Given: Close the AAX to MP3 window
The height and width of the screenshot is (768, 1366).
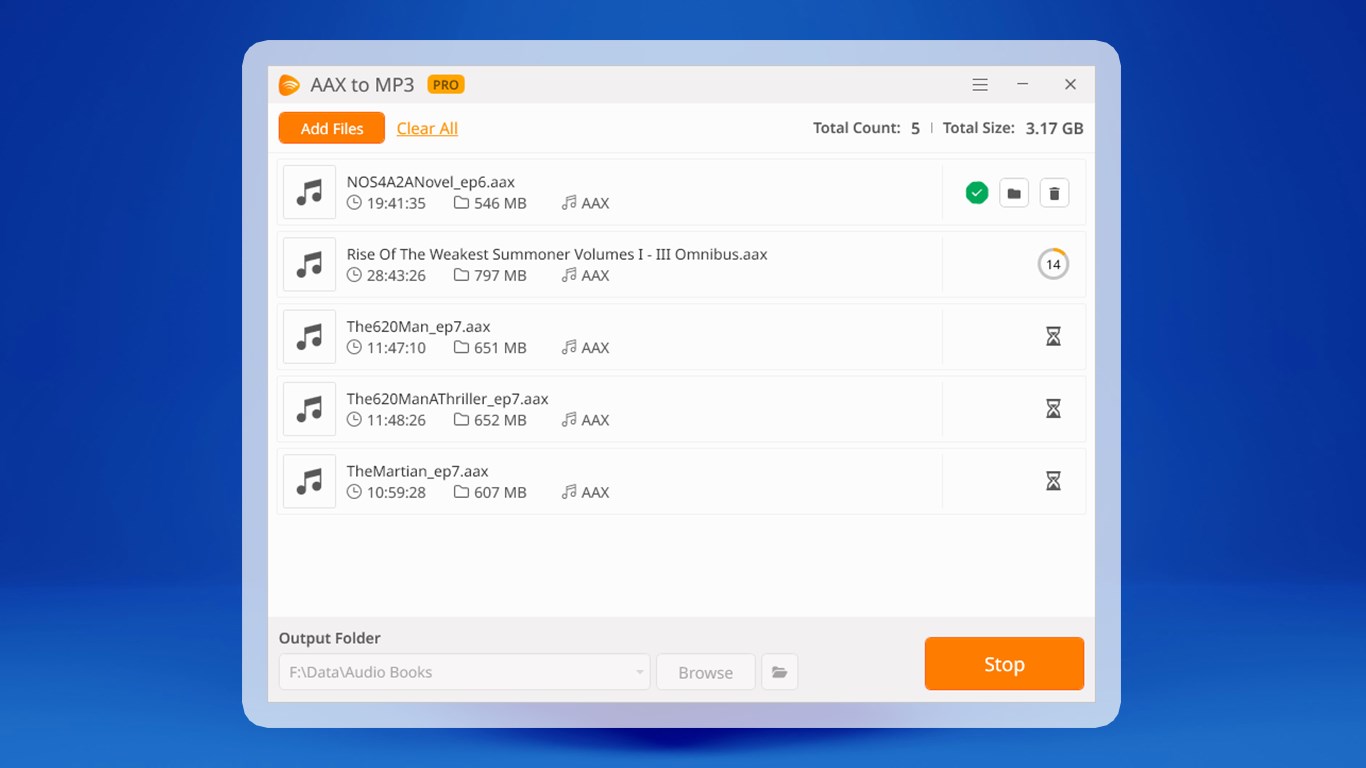Looking at the screenshot, I should 1070,85.
